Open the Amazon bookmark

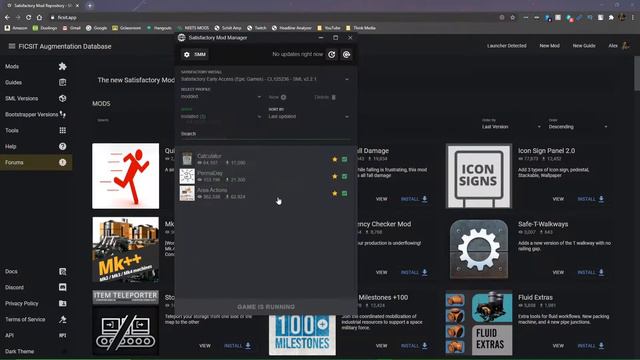16,28
